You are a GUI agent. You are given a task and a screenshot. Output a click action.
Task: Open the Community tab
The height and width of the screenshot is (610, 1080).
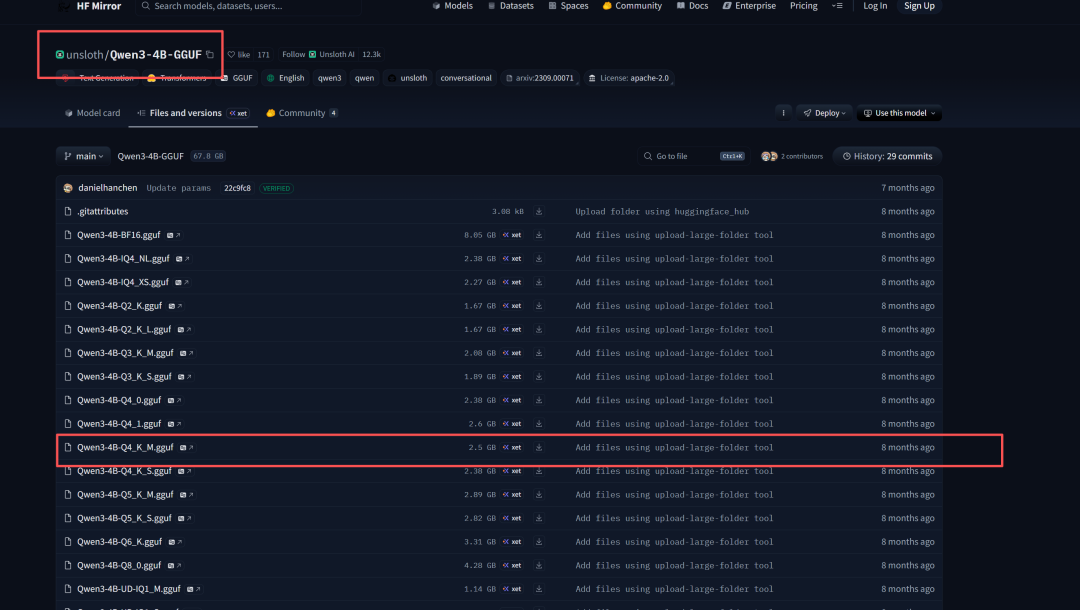pos(302,113)
